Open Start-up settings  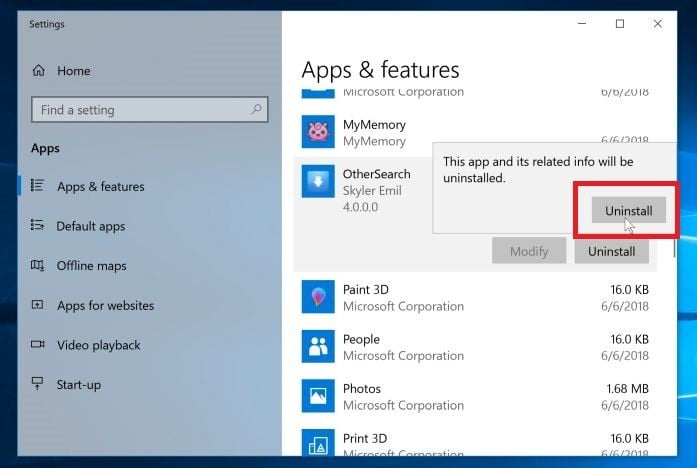[x=78, y=384]
